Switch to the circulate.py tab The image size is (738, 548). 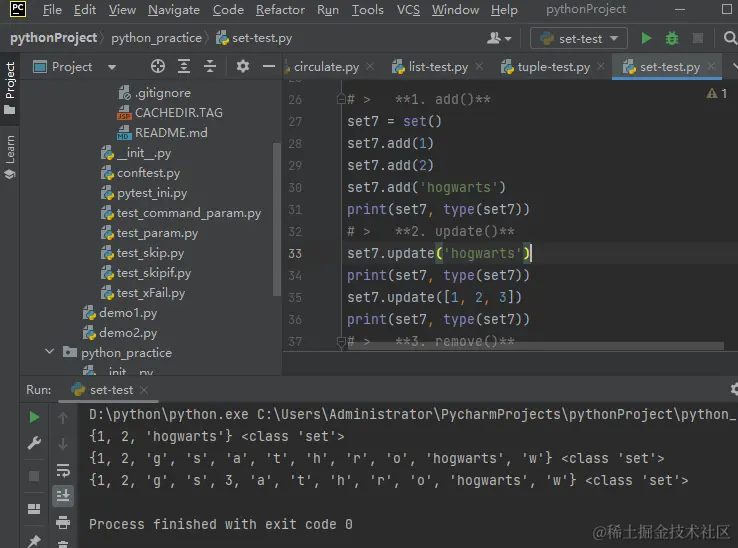pos(326,67)
